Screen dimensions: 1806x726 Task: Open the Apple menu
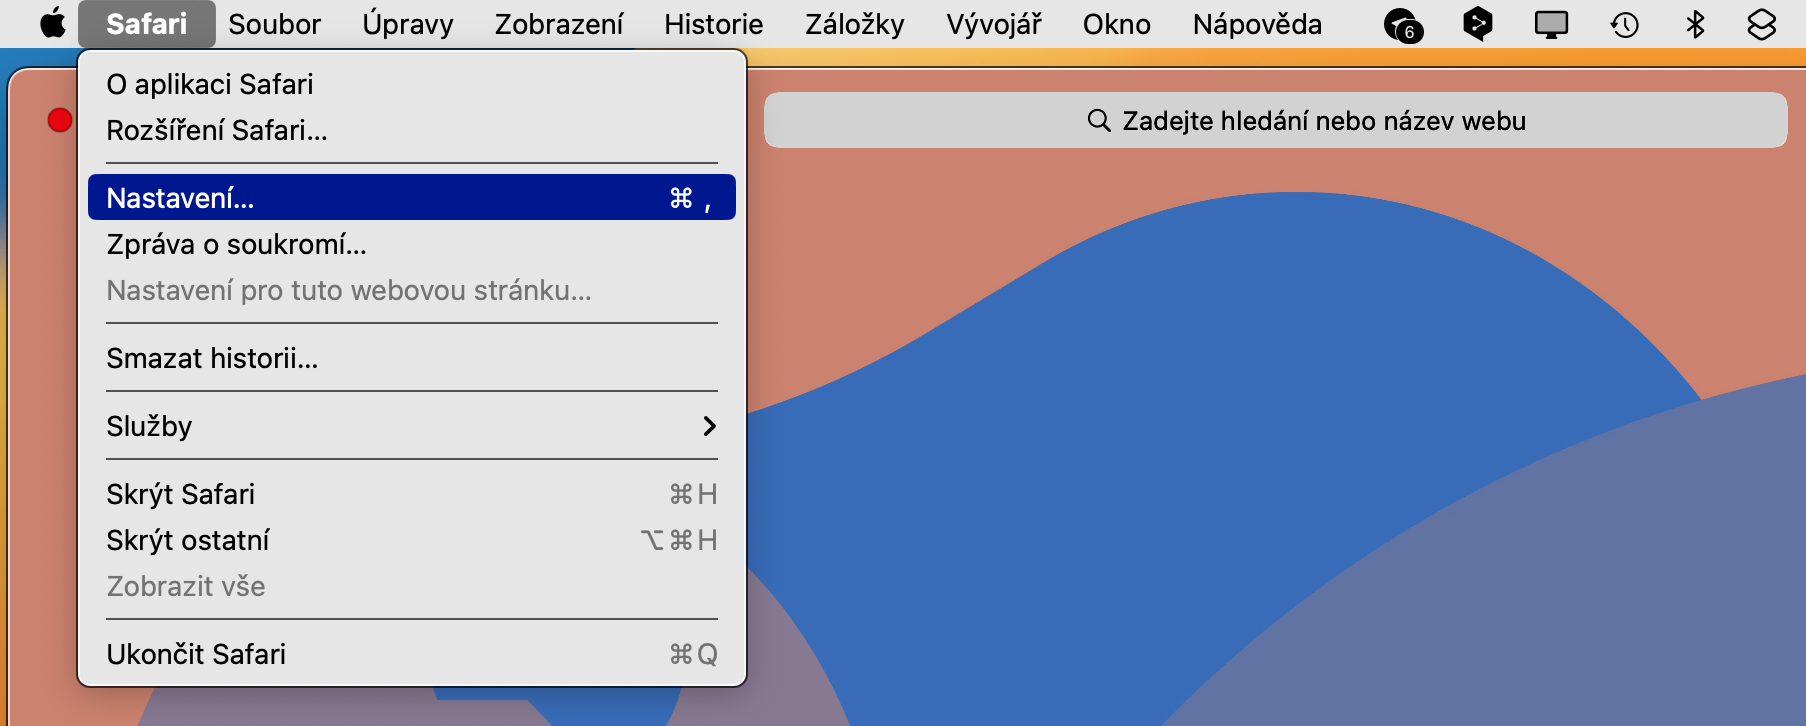point(52,23)
